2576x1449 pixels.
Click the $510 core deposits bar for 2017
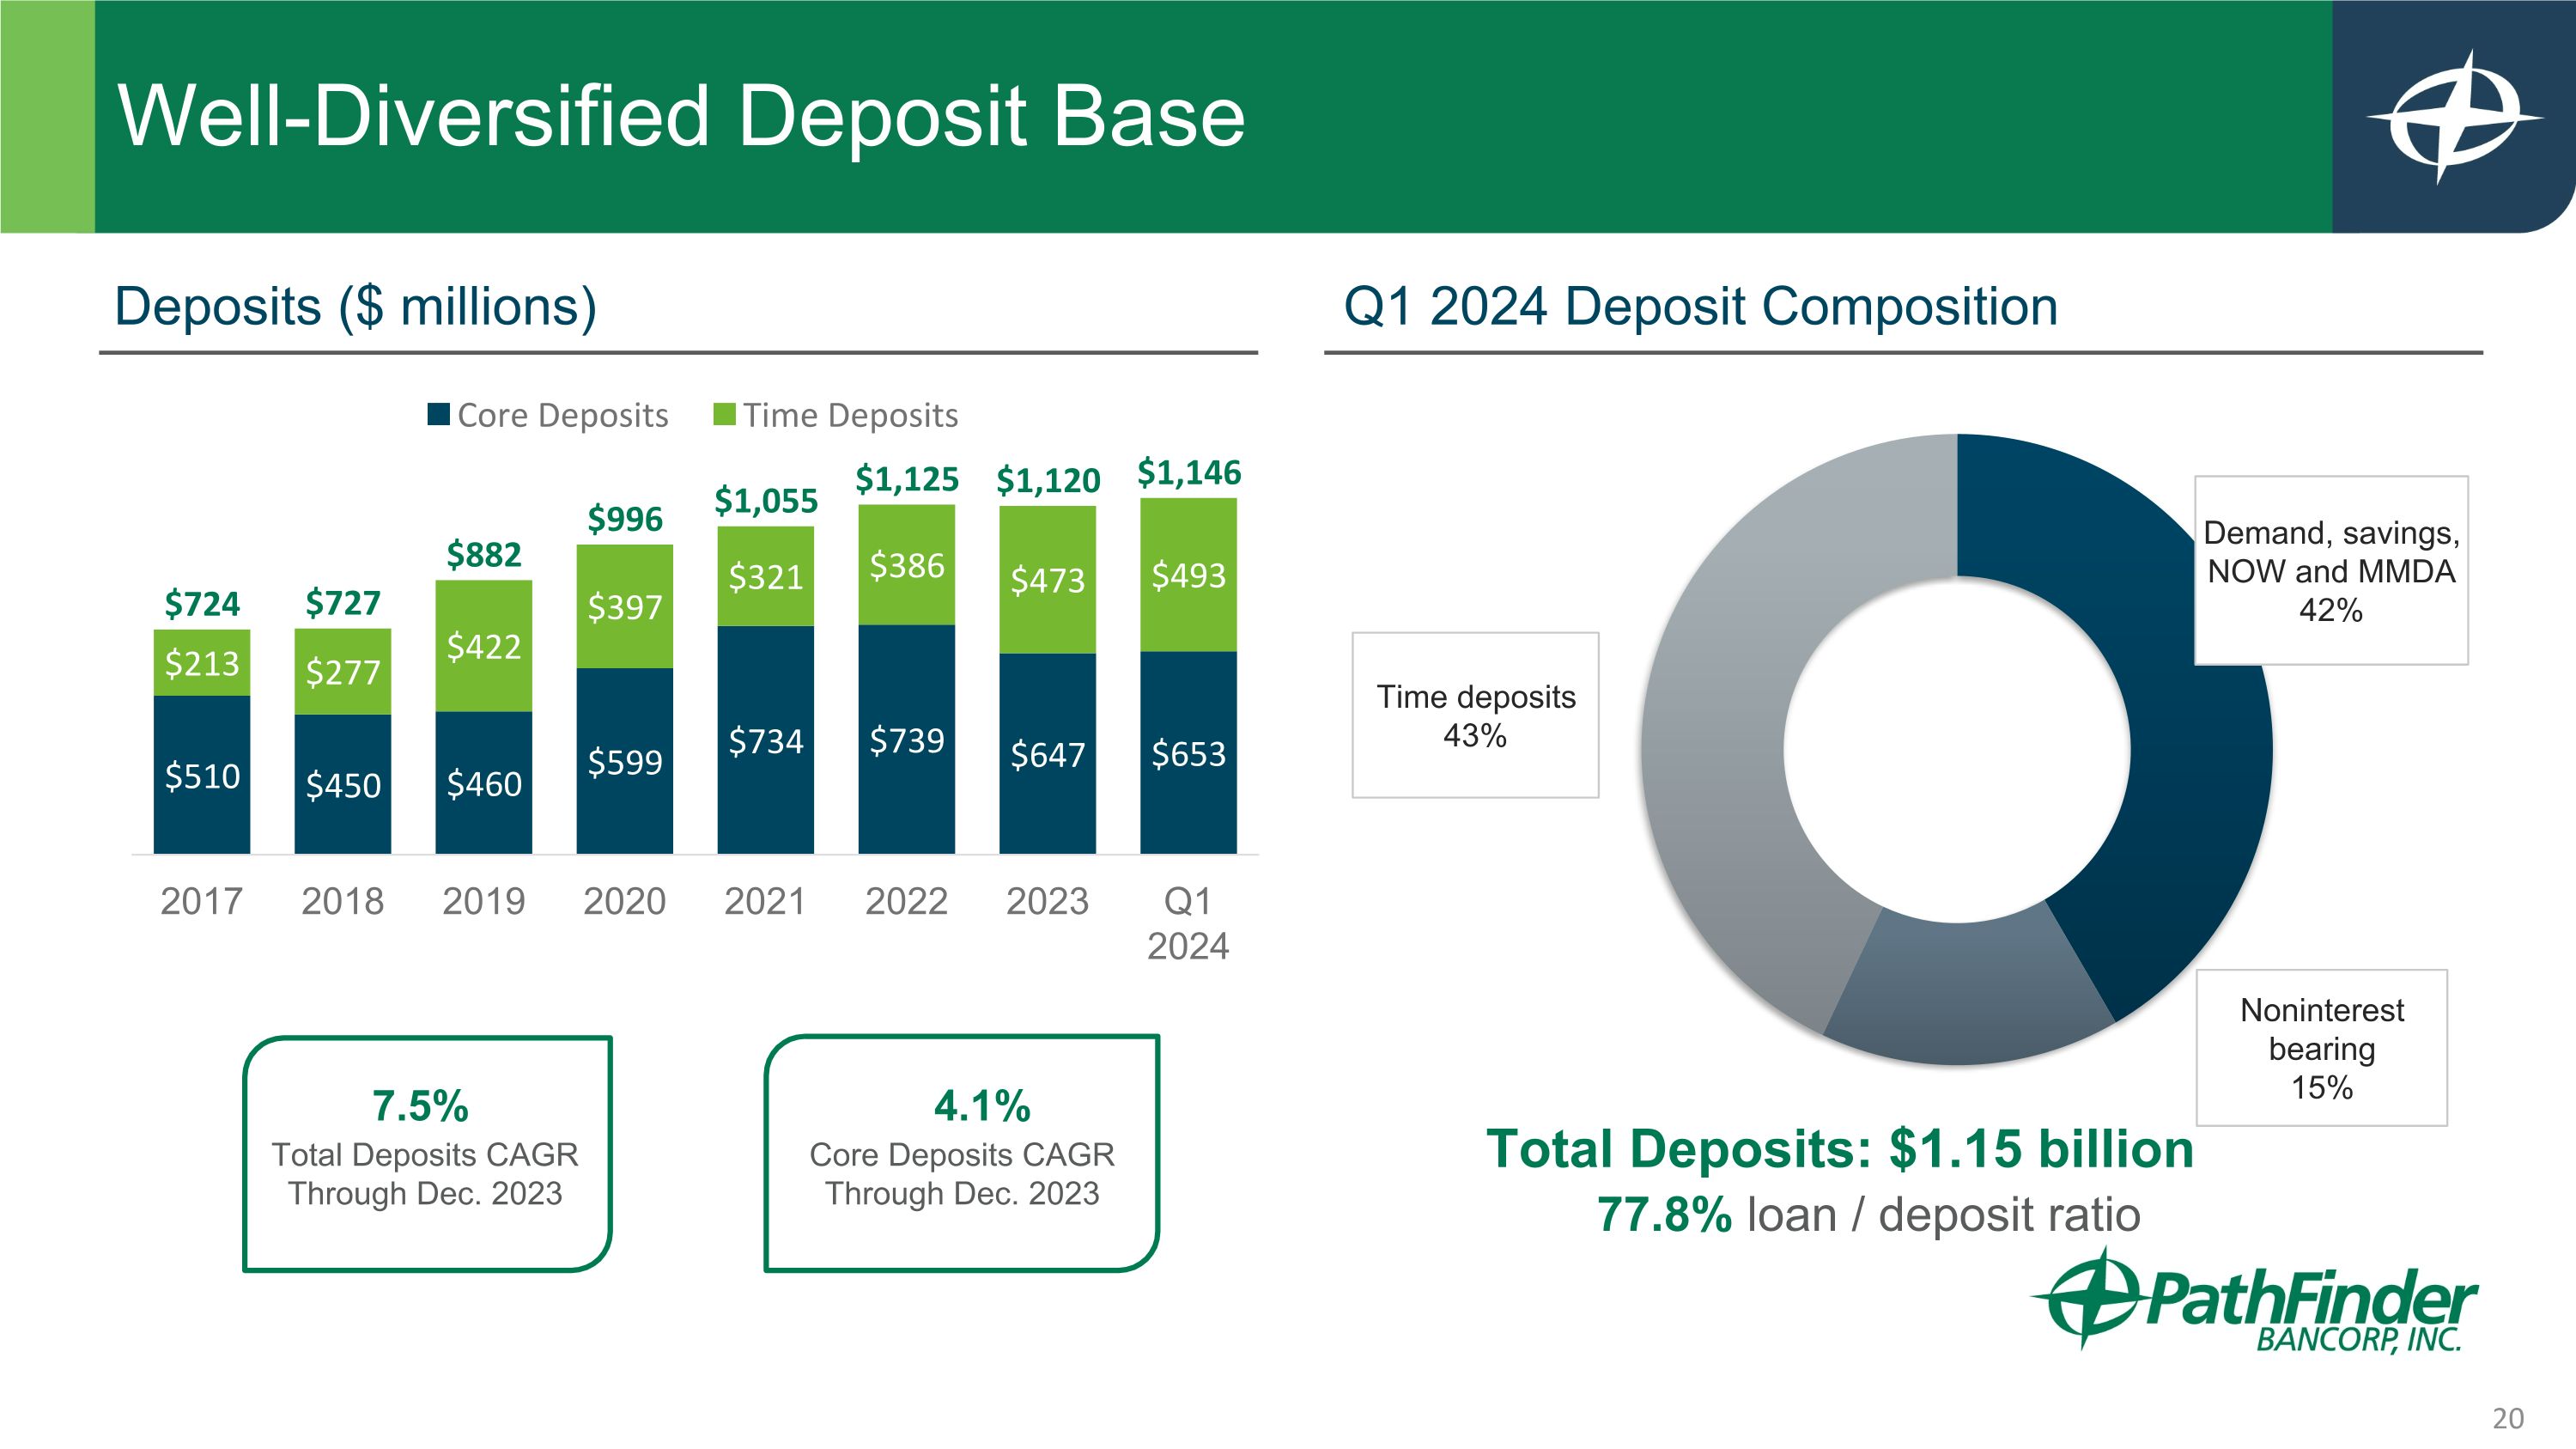pyautogui.click(x=202, y=775)
